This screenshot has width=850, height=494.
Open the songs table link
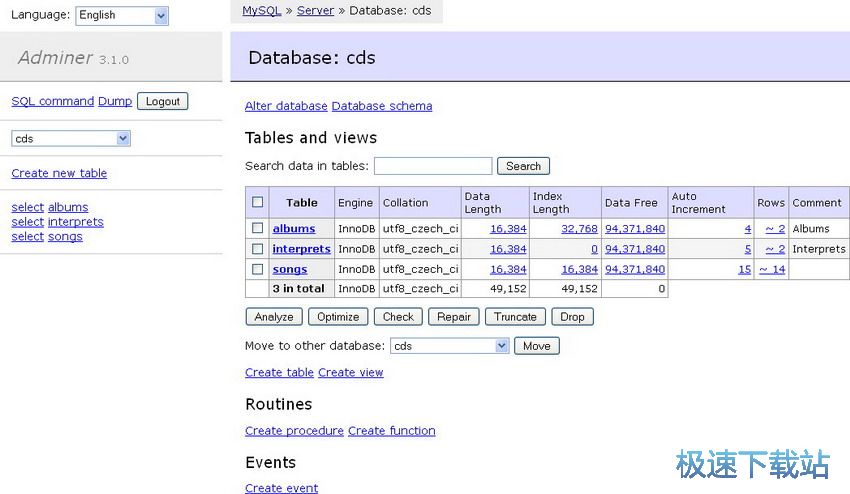(x=290, y=270)
